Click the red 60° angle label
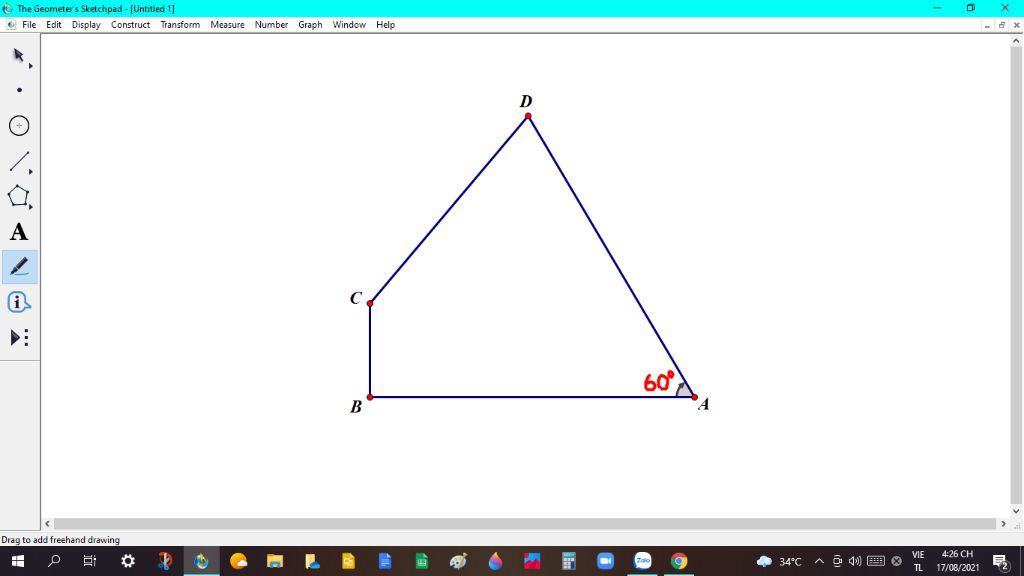This screenshot has height=576, width=1024. [x=658, y=381]
